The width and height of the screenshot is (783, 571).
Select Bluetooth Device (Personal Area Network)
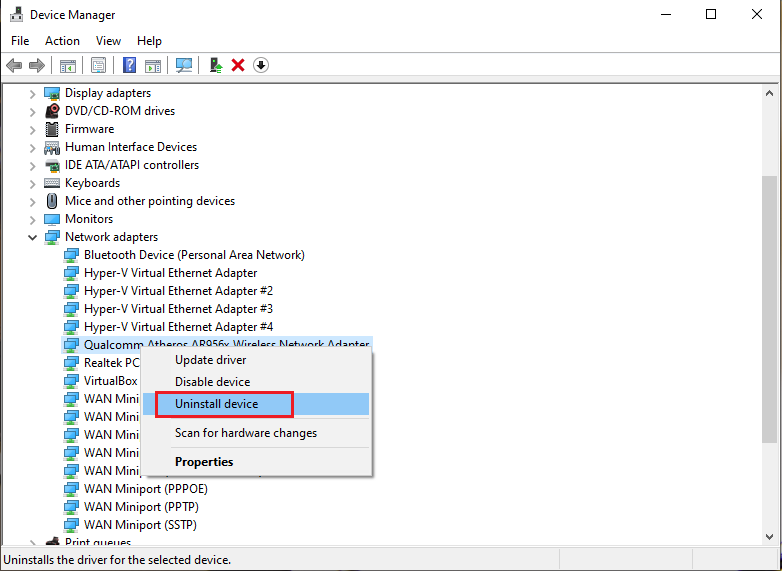pyautogui.click(x=194, y=255)
